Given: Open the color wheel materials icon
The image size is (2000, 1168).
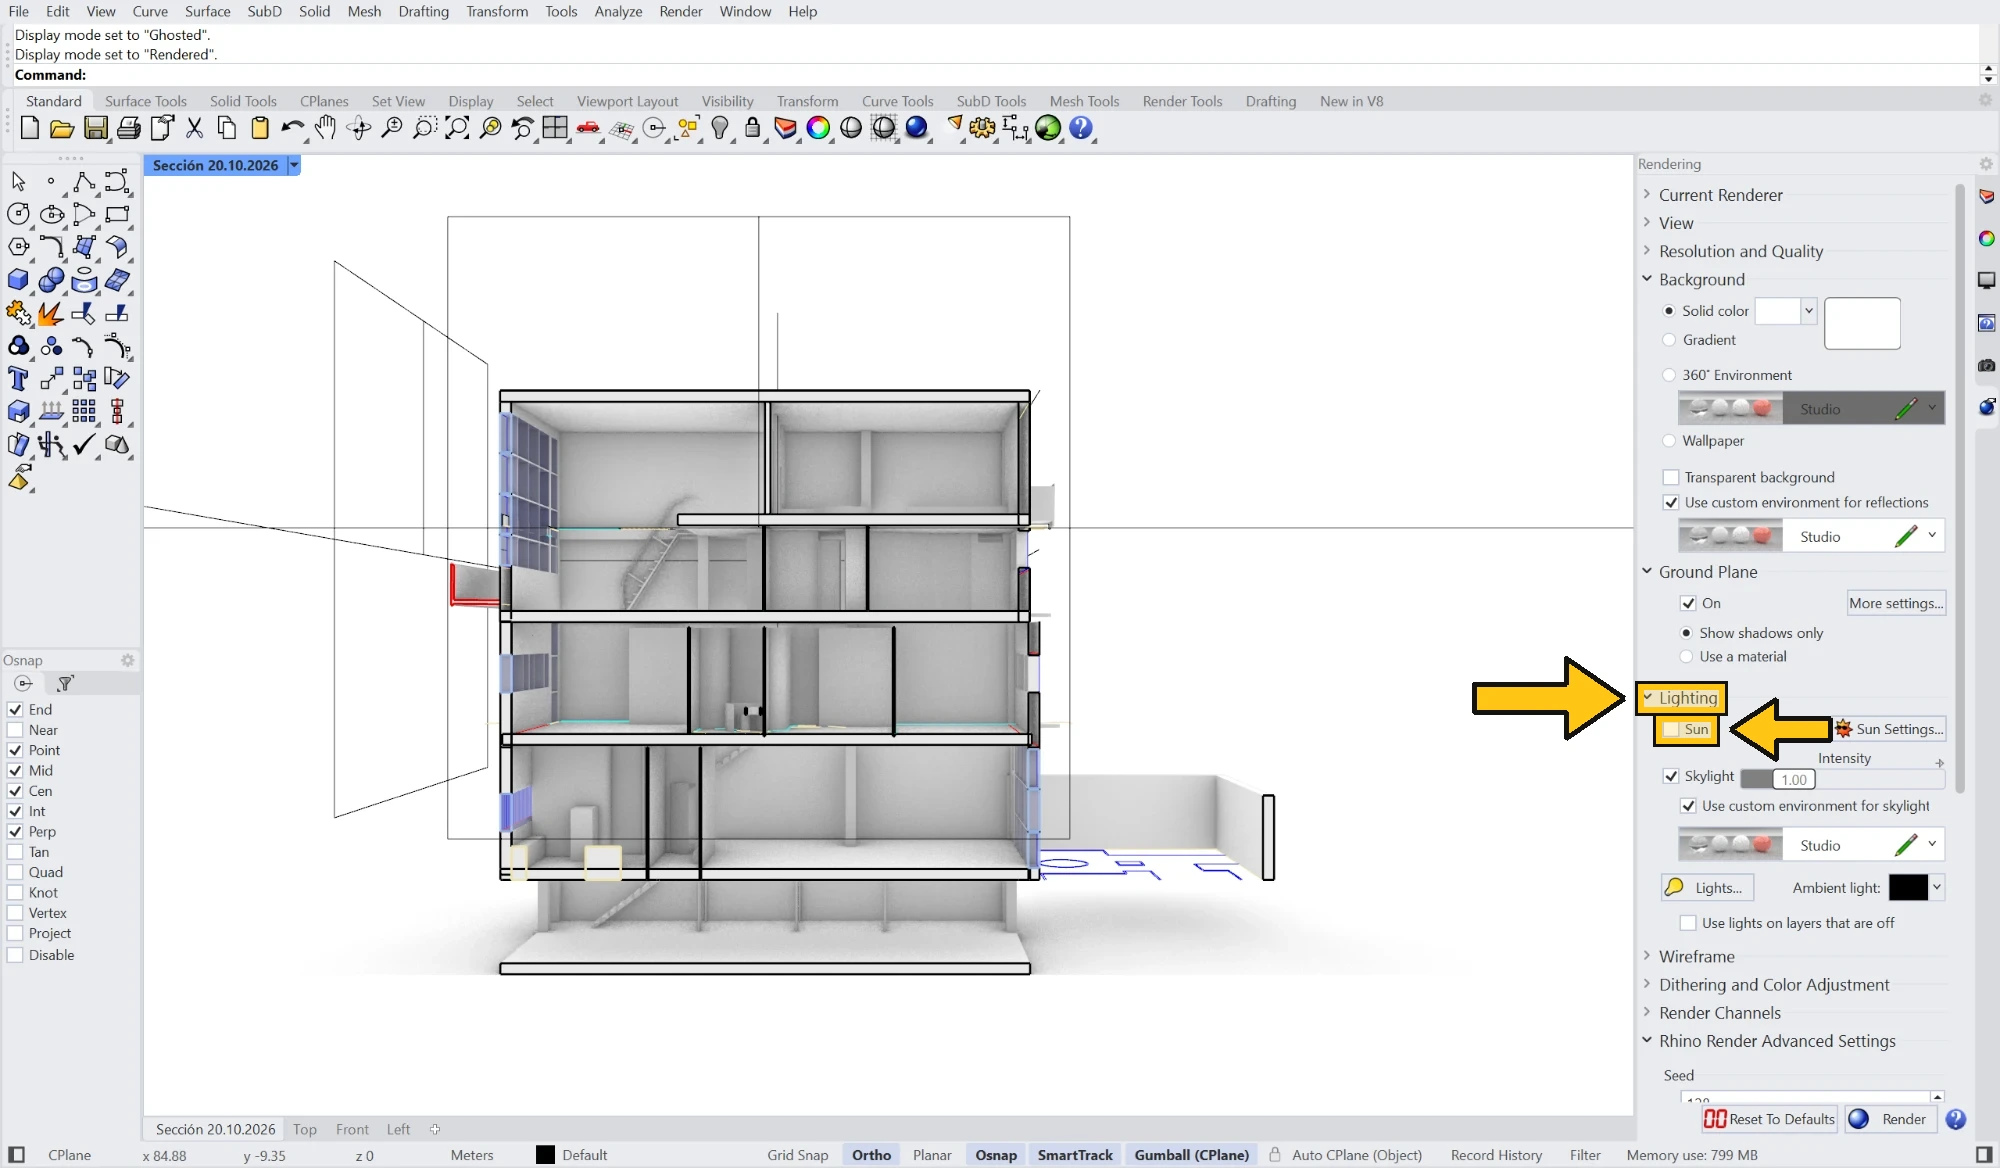Looking at the screenshot, I should click(818, 128).
